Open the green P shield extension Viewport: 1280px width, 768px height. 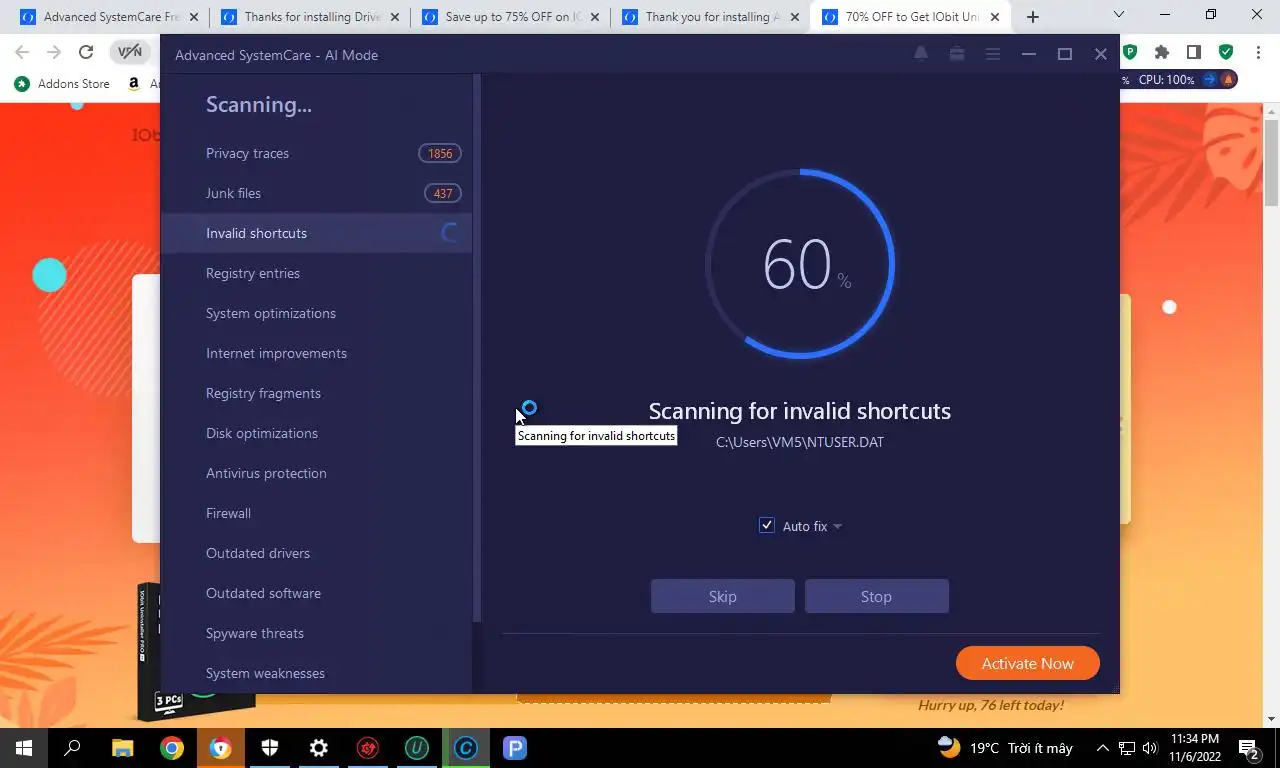(x=1130, y=52)
